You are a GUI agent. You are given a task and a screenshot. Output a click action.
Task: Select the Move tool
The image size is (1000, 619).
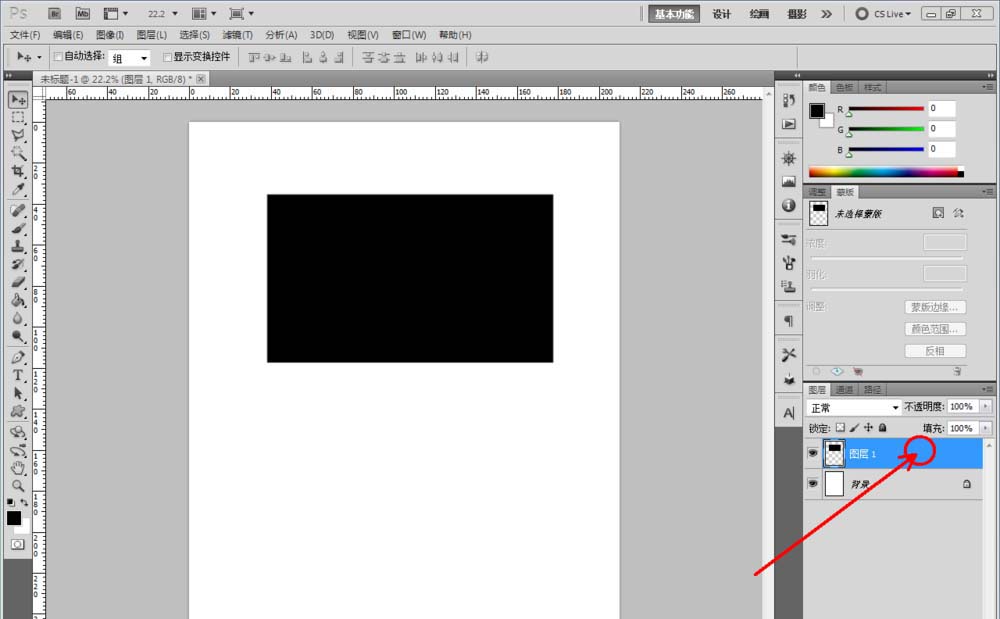pyautogui.click(x=18, y=99)
